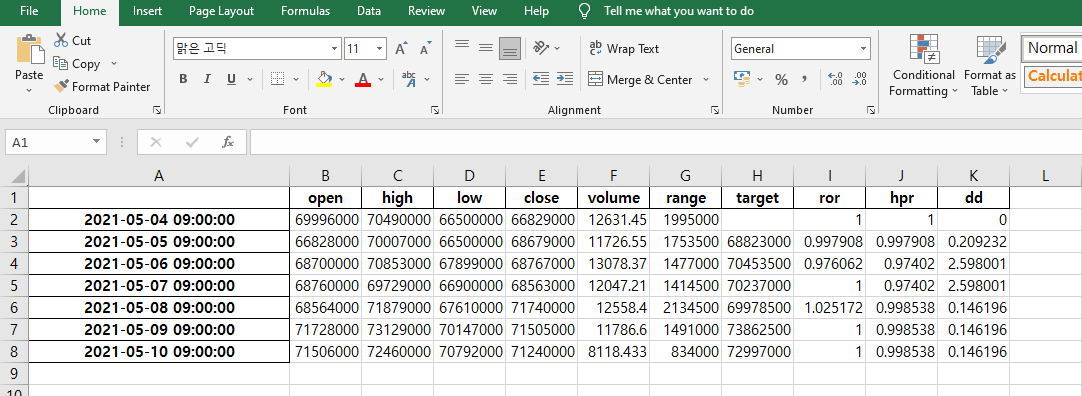Expand the Copy options arrow
The width and height of the screenshot is (1082, 396).
tap(114, 63)
